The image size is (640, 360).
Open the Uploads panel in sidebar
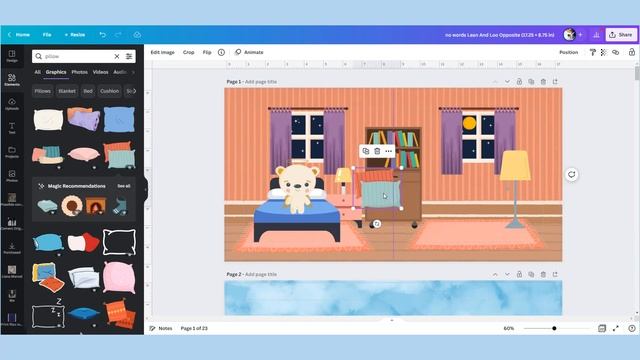point(12,104)
